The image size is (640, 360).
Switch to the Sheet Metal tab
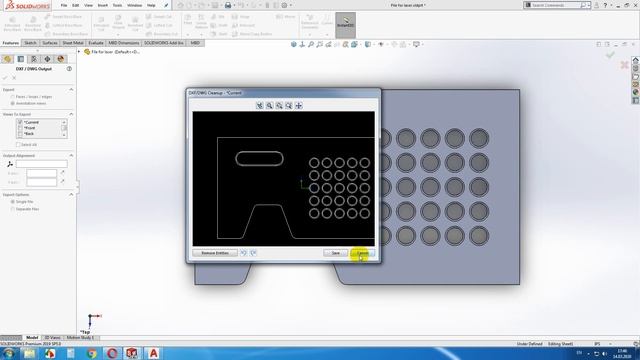click(x=73, y=43)
